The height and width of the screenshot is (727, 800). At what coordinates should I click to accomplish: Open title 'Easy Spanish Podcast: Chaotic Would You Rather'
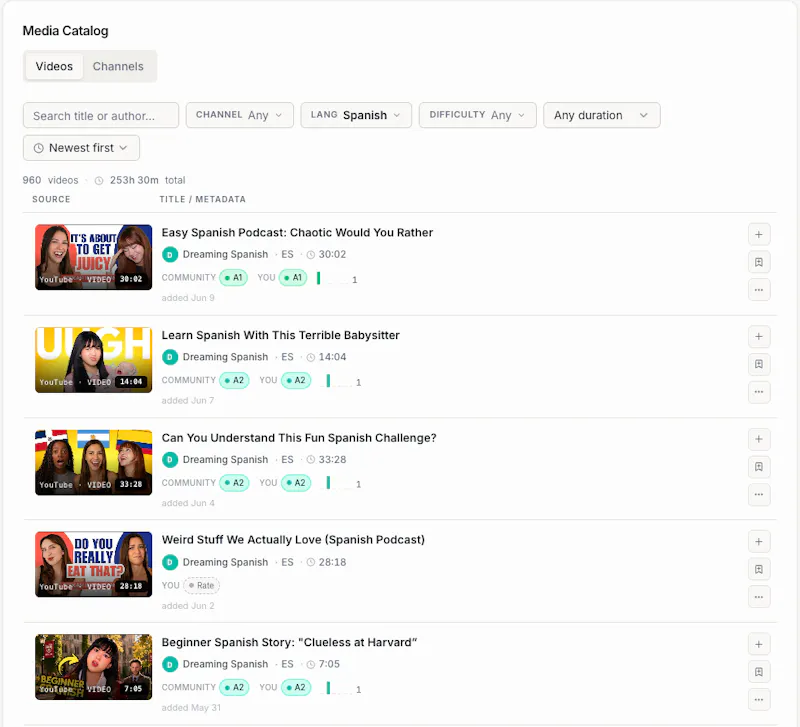297,233
